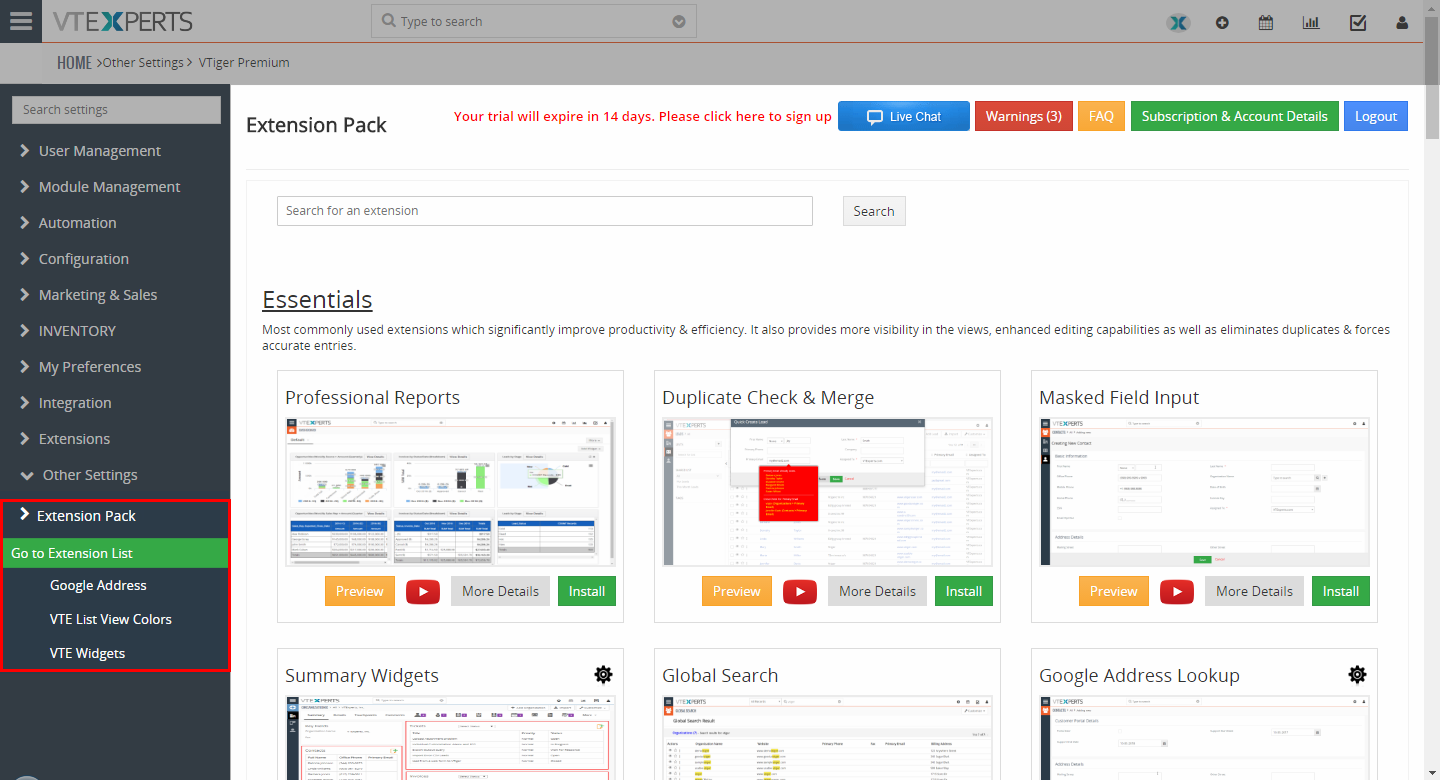Click the Type to search field
Image resolution: width=1440 pixels, height=780 pixels.
tap(534, 21)
